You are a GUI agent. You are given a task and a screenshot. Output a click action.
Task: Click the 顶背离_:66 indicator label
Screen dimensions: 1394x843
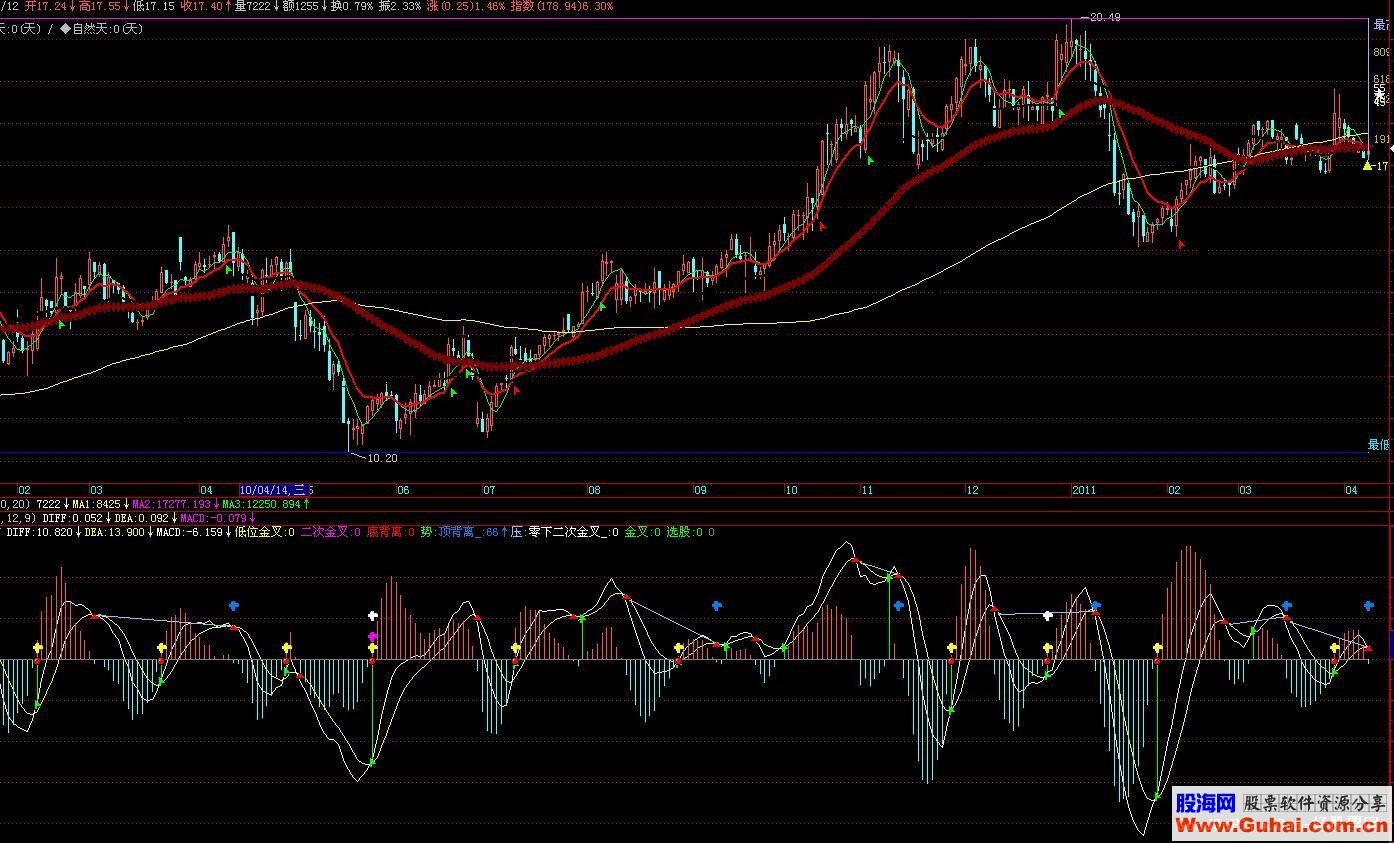[468, 532]
